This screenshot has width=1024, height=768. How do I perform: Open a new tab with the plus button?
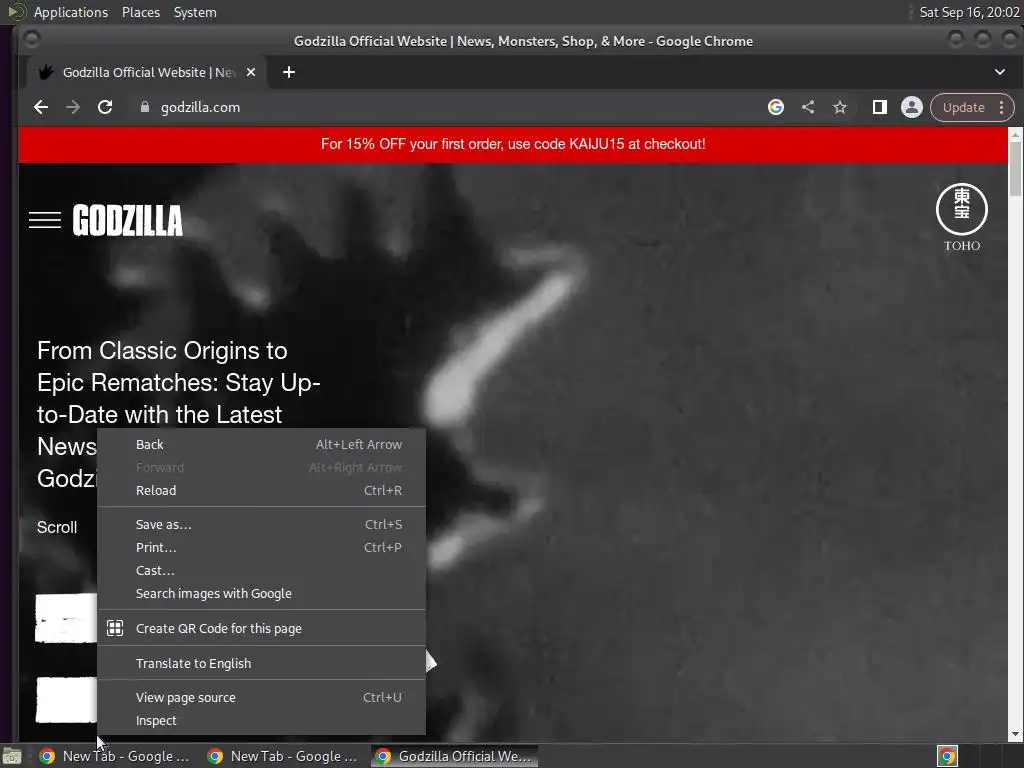point(289,72)
